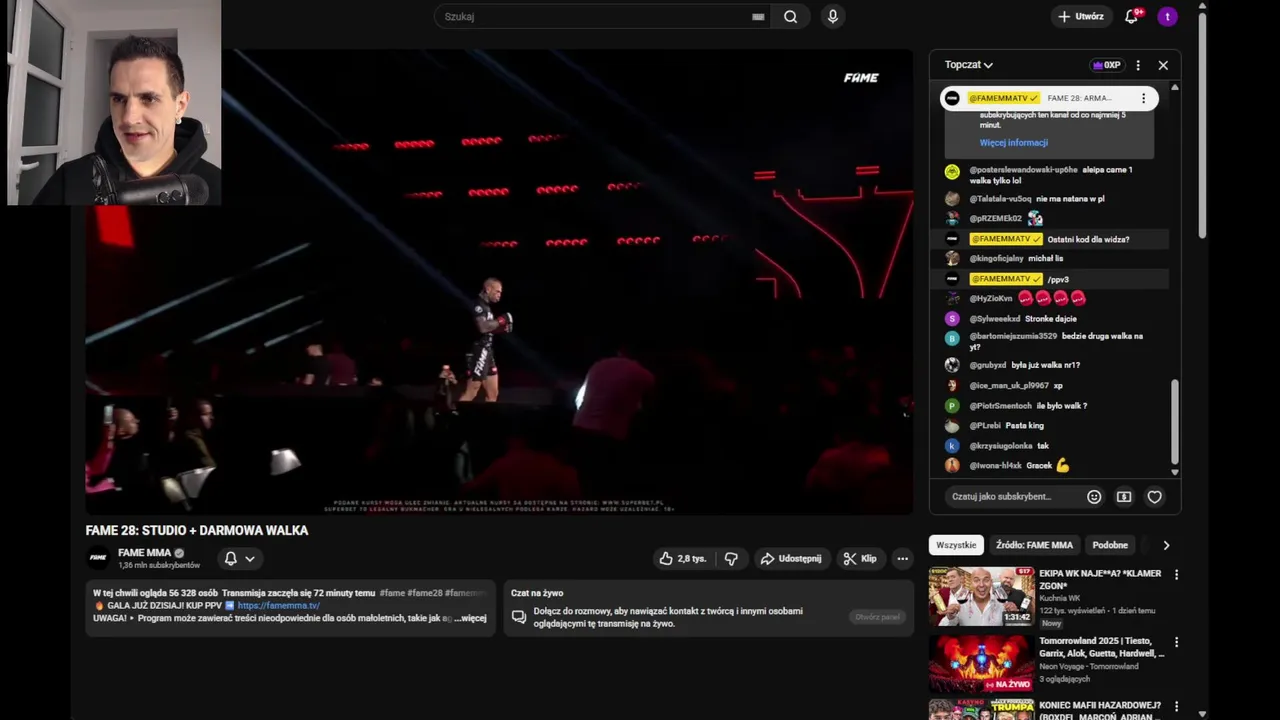This screenshot has height=720, width=1280.
Task: Click the page vertical scrollbar
Action: [1202, 125]
